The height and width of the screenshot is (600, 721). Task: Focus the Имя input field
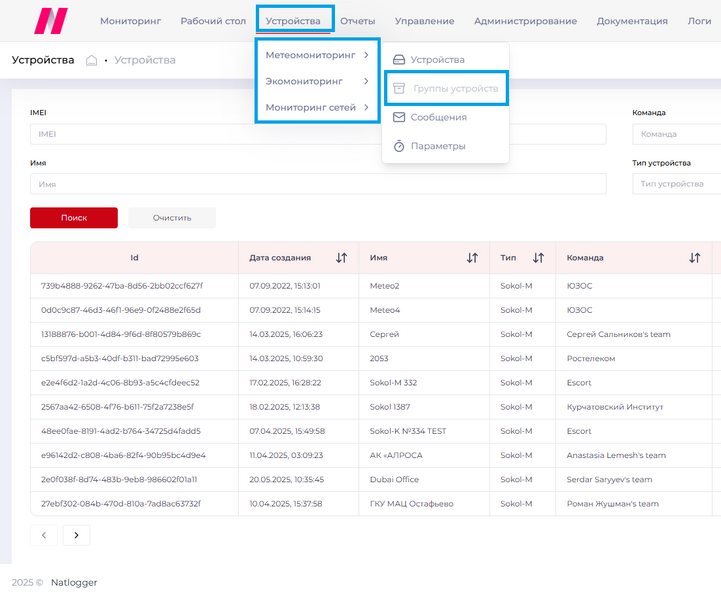[318, 184]
